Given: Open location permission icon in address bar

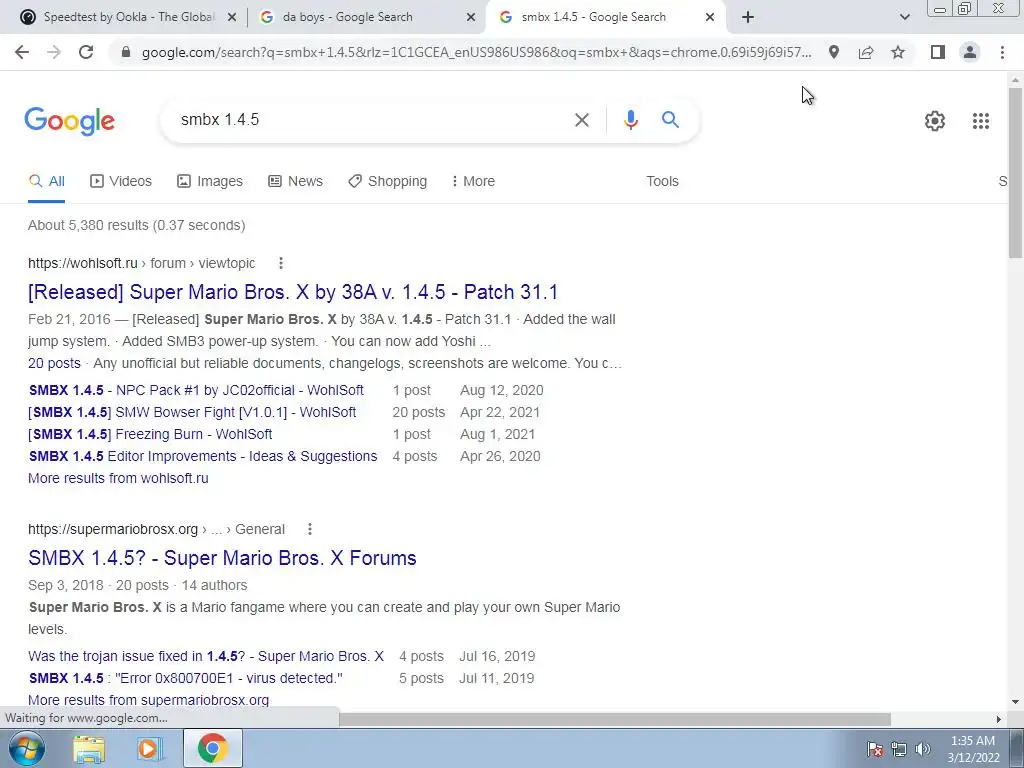Looking at the screenshot, I should 834,52.
